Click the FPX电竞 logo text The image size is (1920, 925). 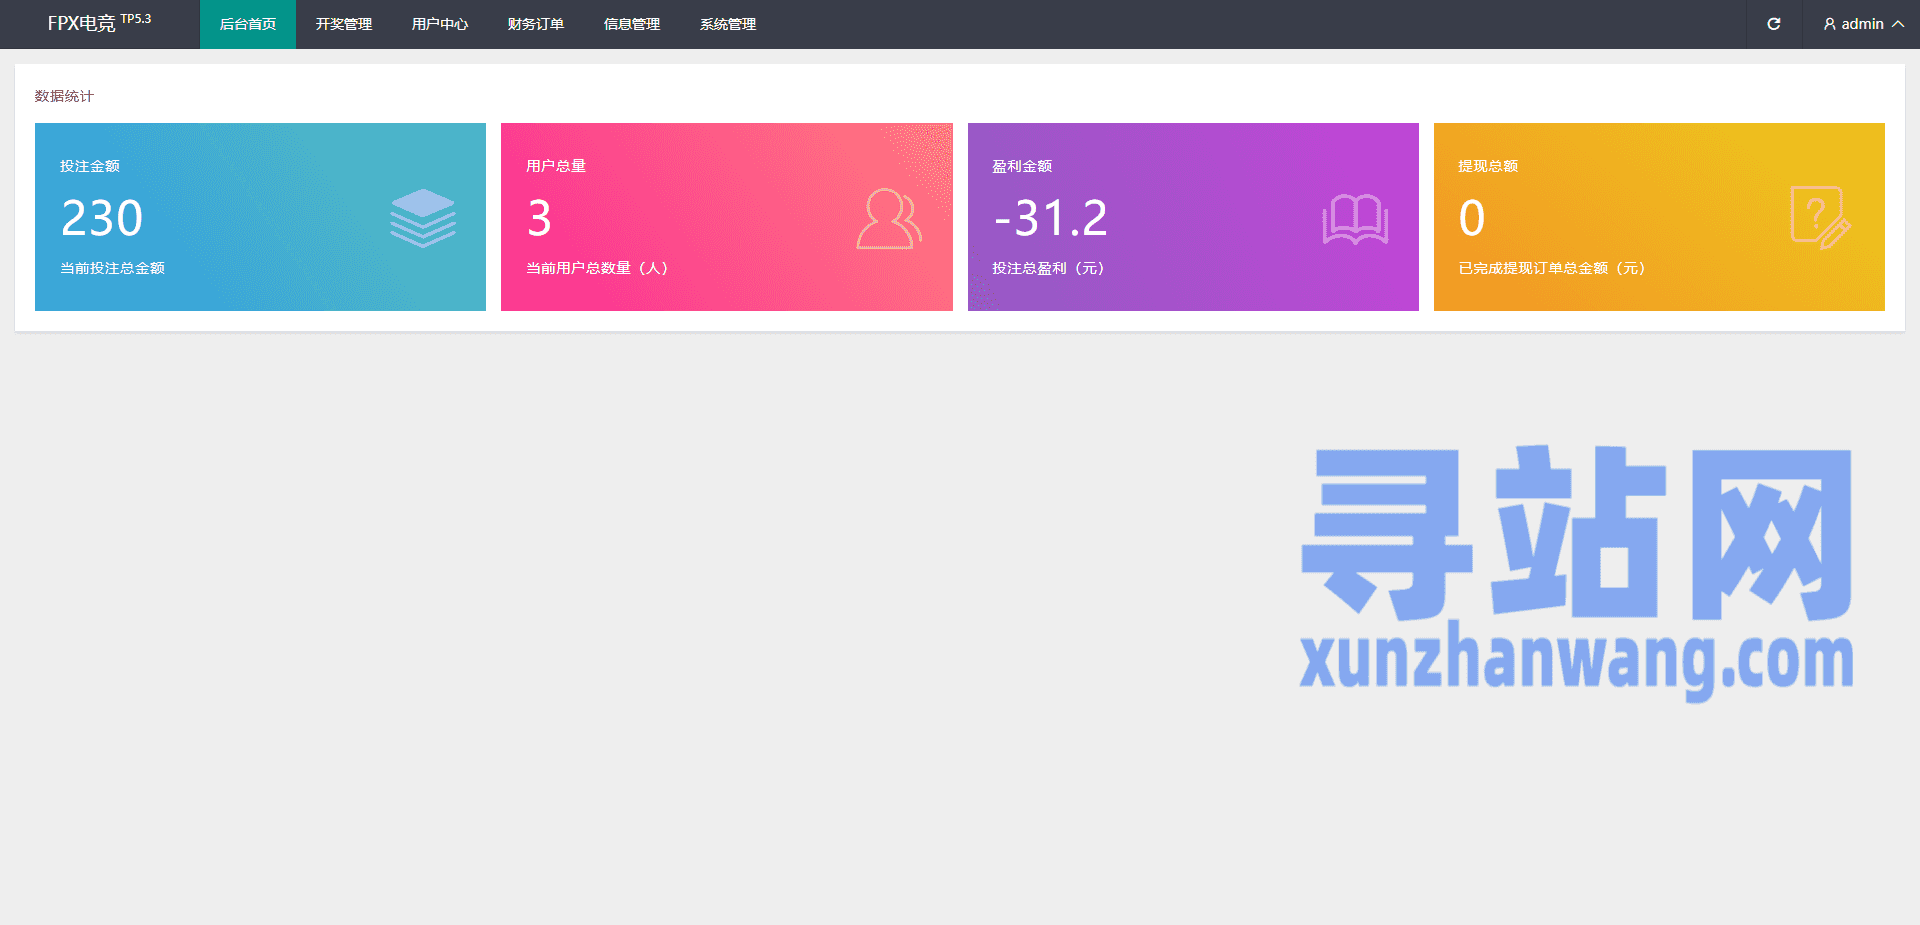82,24
